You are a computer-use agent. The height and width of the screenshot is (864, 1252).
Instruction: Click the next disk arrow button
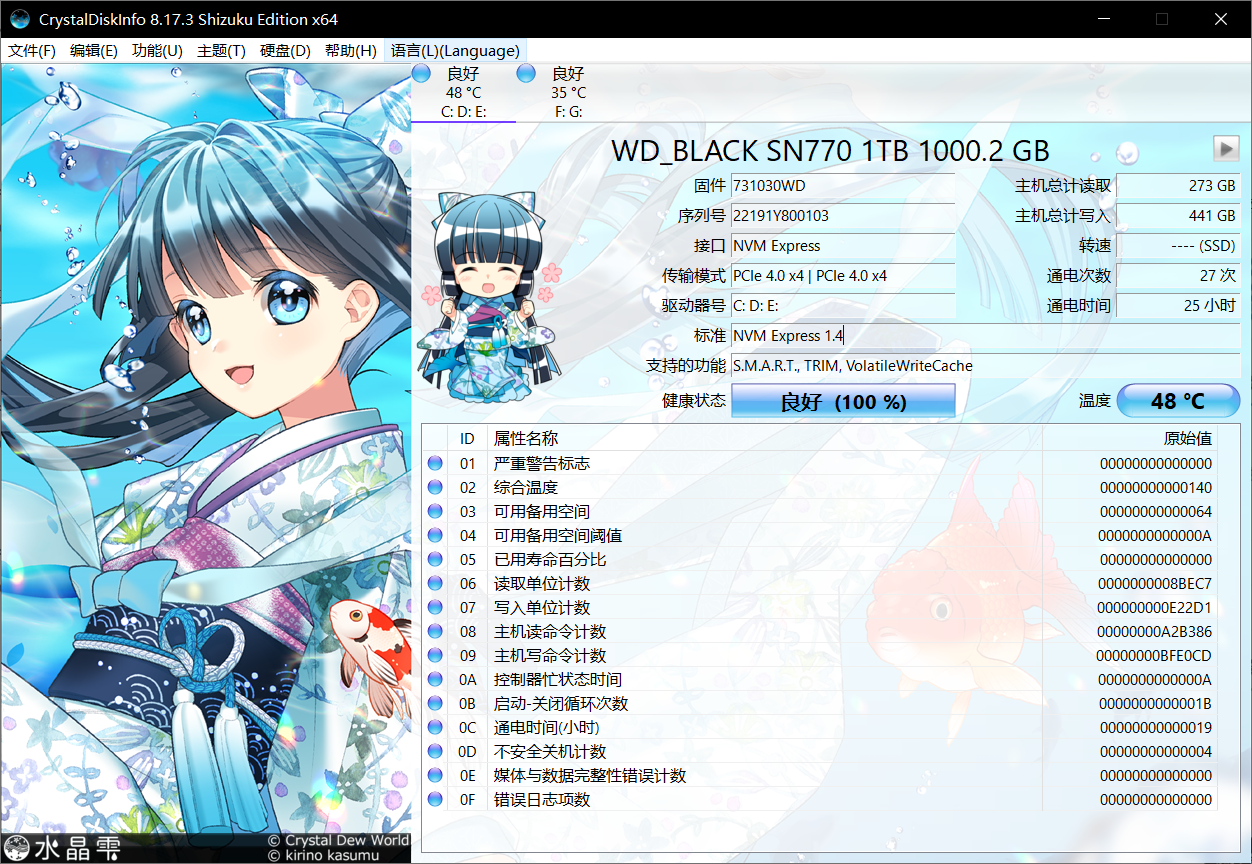(x=1226, y=149)
